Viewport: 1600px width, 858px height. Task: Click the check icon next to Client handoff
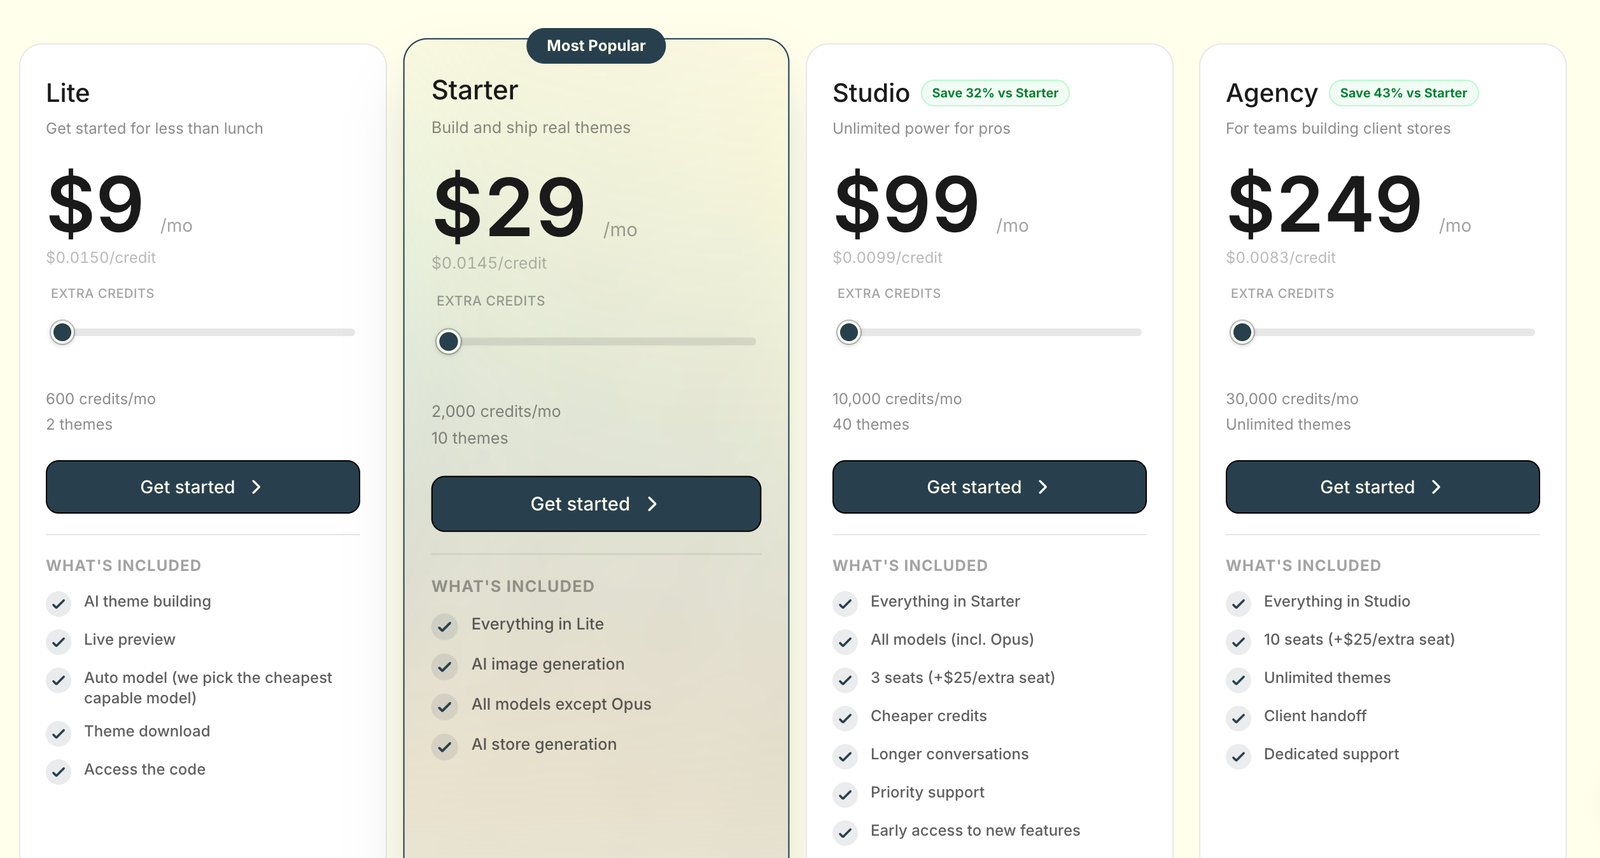(x=1239, y=718)
